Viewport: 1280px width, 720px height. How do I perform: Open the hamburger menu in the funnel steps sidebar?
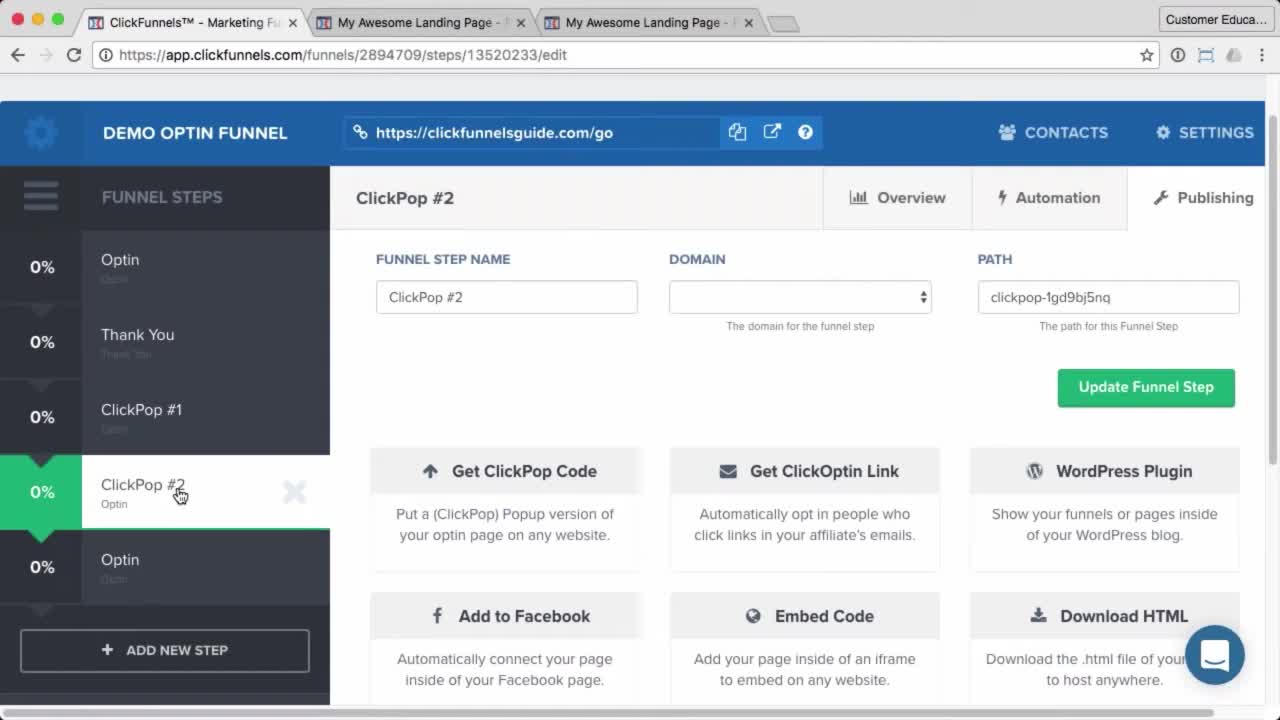click(x=41, y=197)
